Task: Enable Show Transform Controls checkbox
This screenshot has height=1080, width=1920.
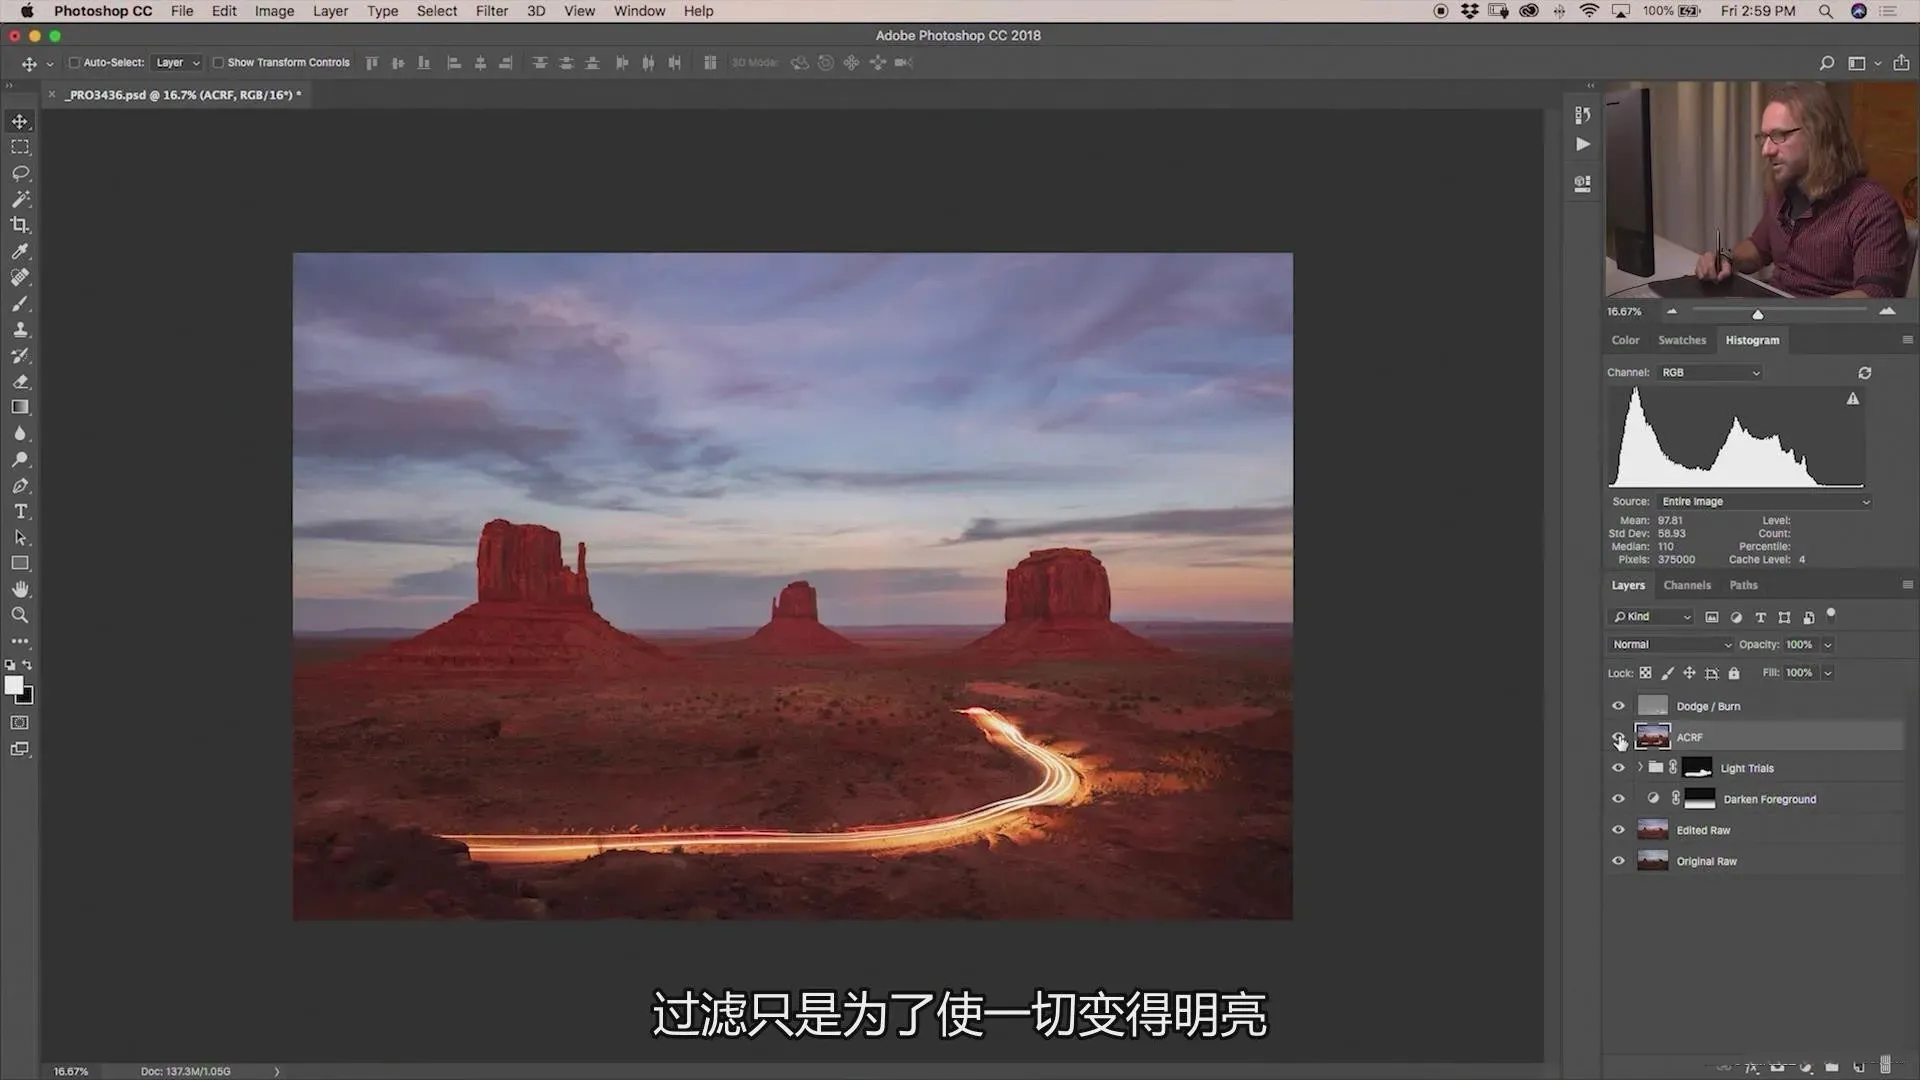Action: pyautogui.click(x=218, y=62)
